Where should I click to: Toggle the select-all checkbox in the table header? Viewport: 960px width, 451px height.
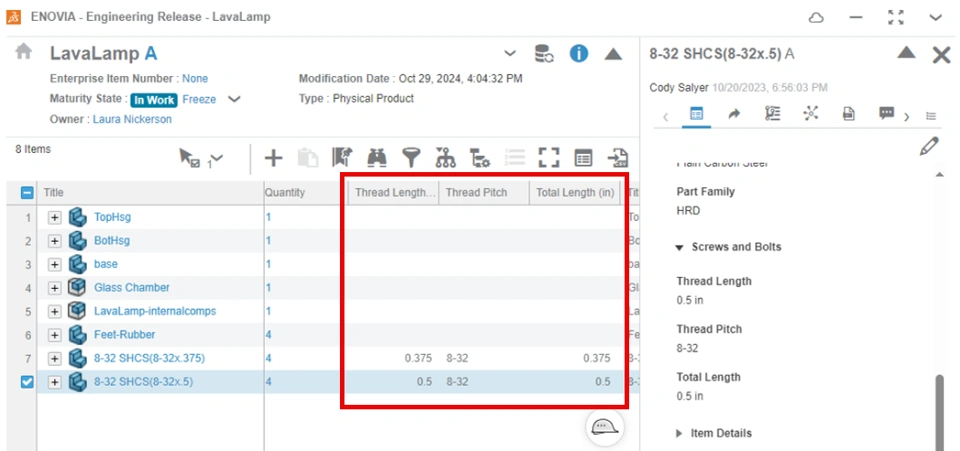pyautogui.click(x=27, y=193)
